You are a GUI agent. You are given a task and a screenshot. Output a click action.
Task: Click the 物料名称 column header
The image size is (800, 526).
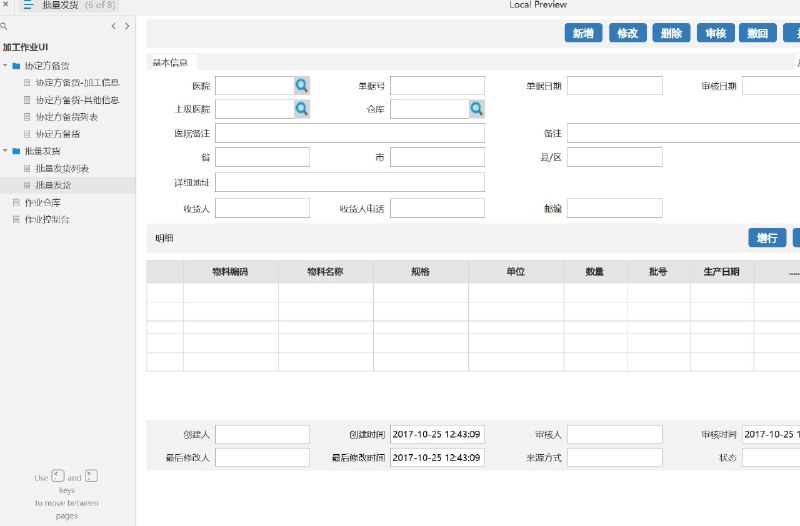pos(326,272)
